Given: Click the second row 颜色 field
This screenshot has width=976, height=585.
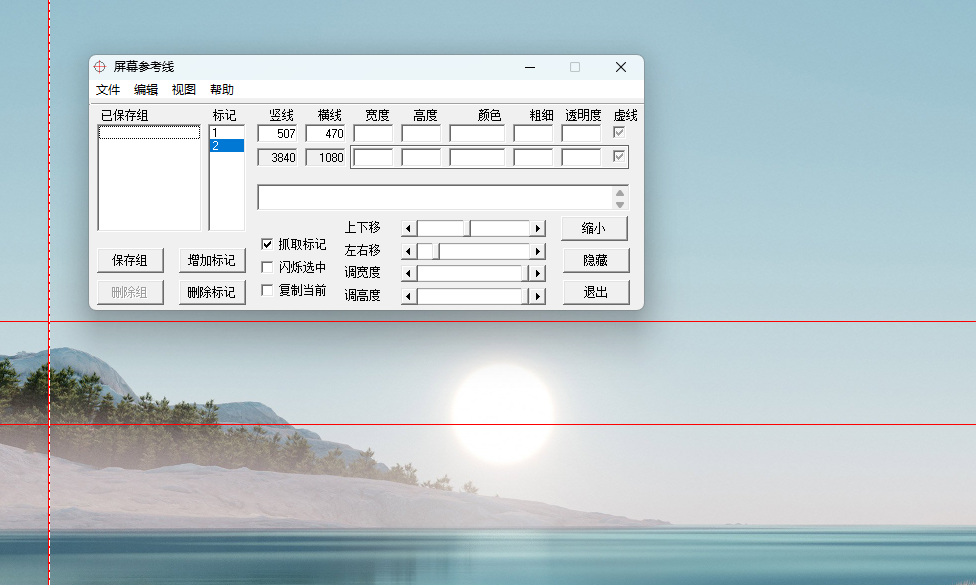Looking at the screenshot, I should click(477, 157).
